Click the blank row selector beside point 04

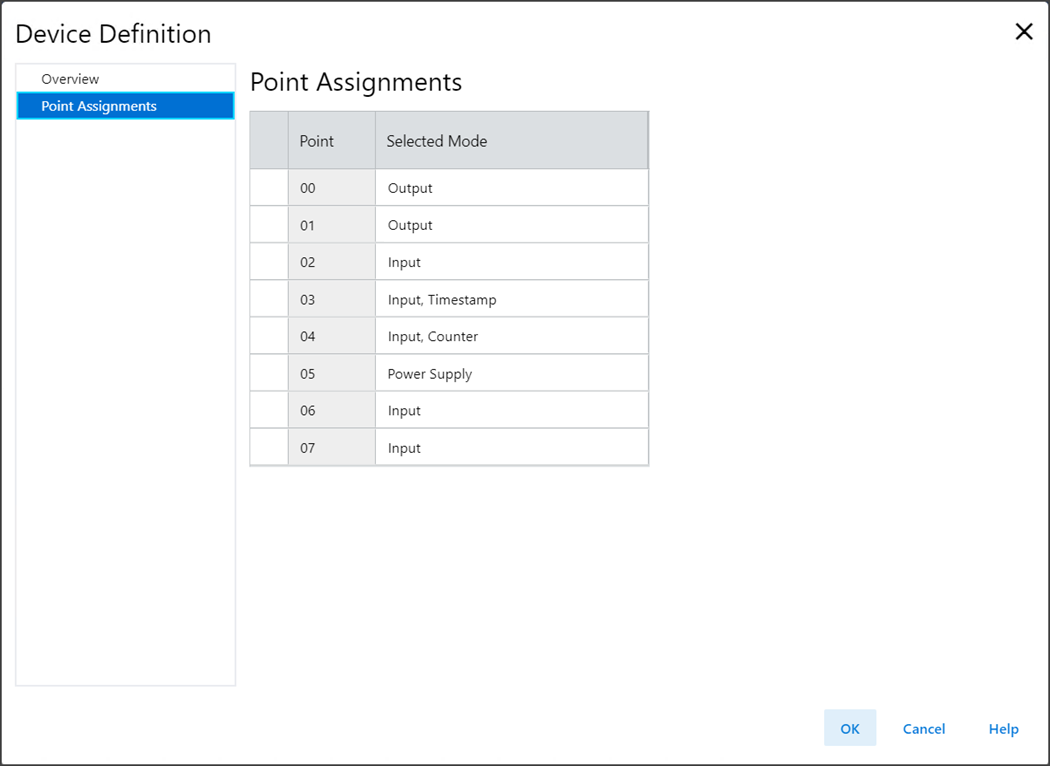point(269,336)
